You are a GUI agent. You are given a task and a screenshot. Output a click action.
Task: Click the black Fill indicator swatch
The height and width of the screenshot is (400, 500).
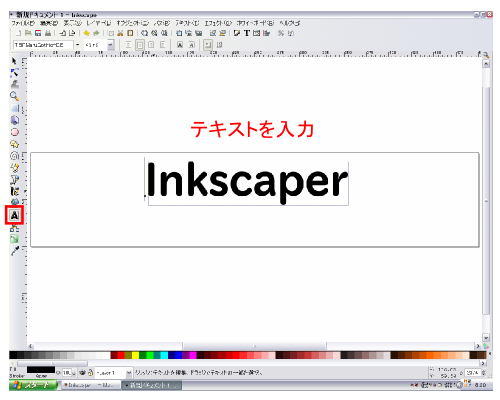coord(41,370)
